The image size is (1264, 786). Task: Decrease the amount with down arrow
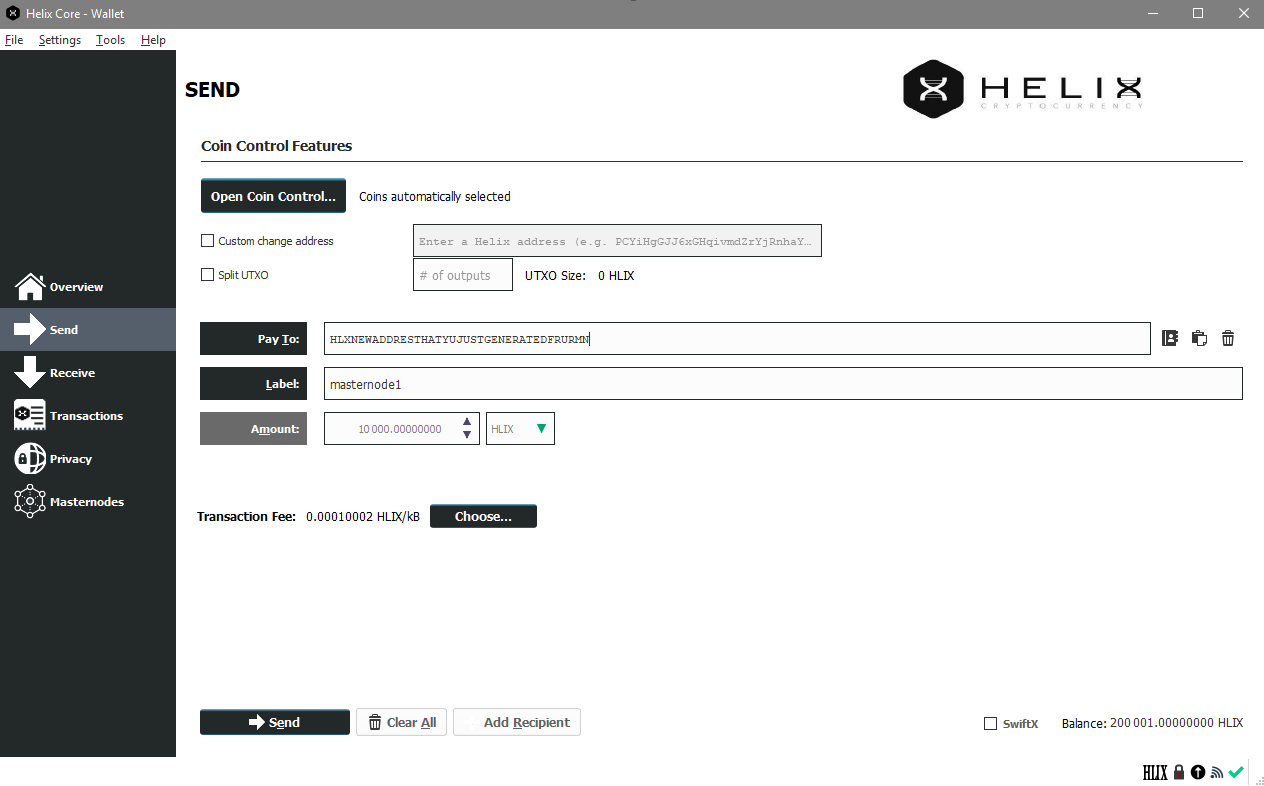tap(467, 435)
